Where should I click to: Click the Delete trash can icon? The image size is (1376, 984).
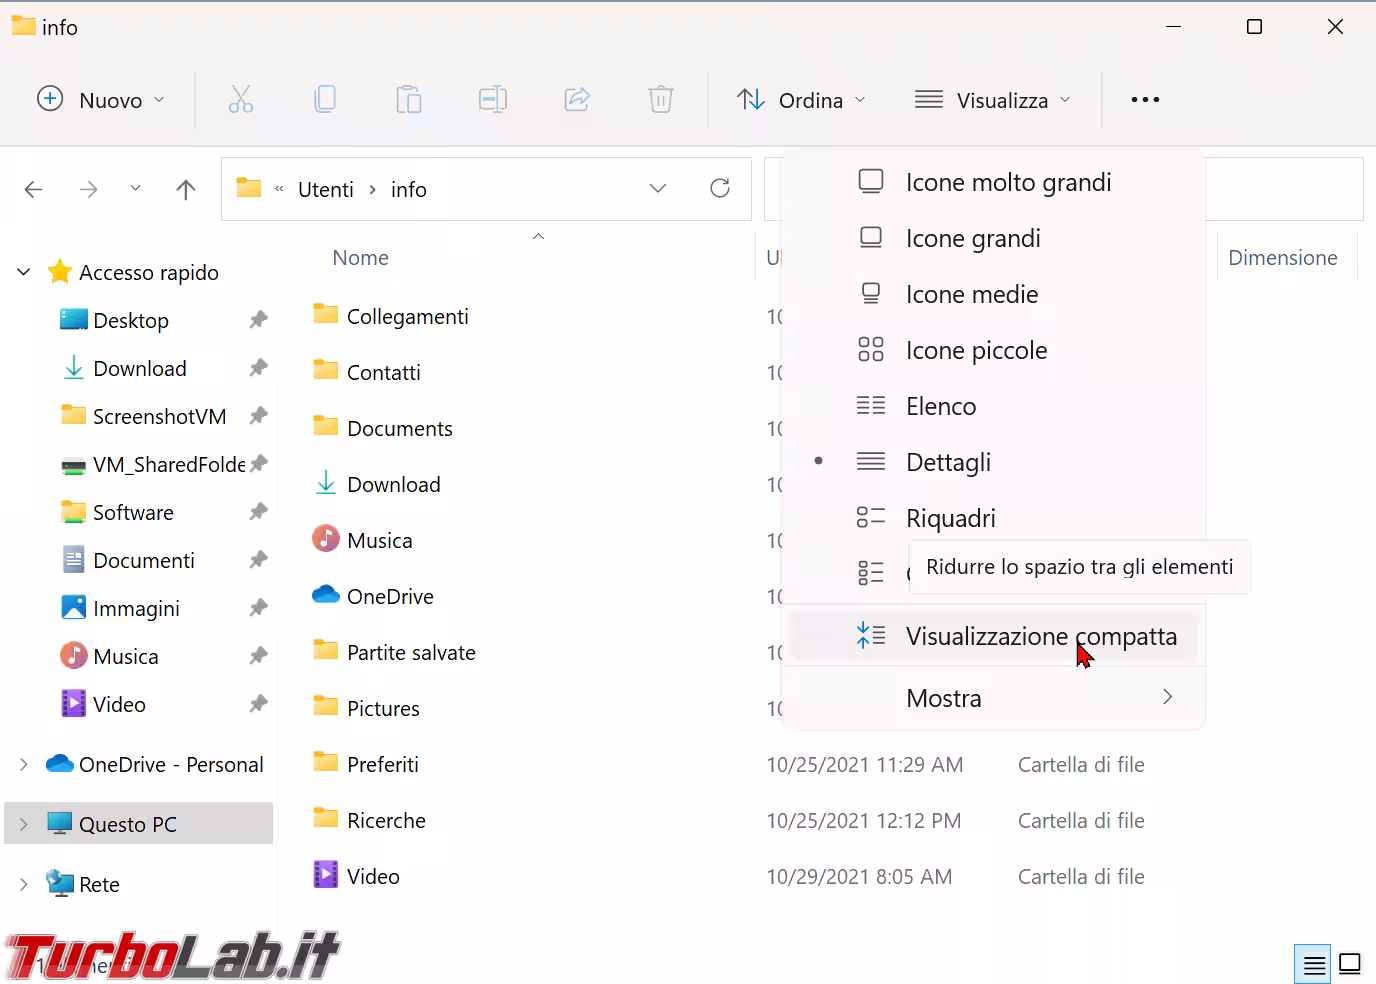tap(661, 100)
